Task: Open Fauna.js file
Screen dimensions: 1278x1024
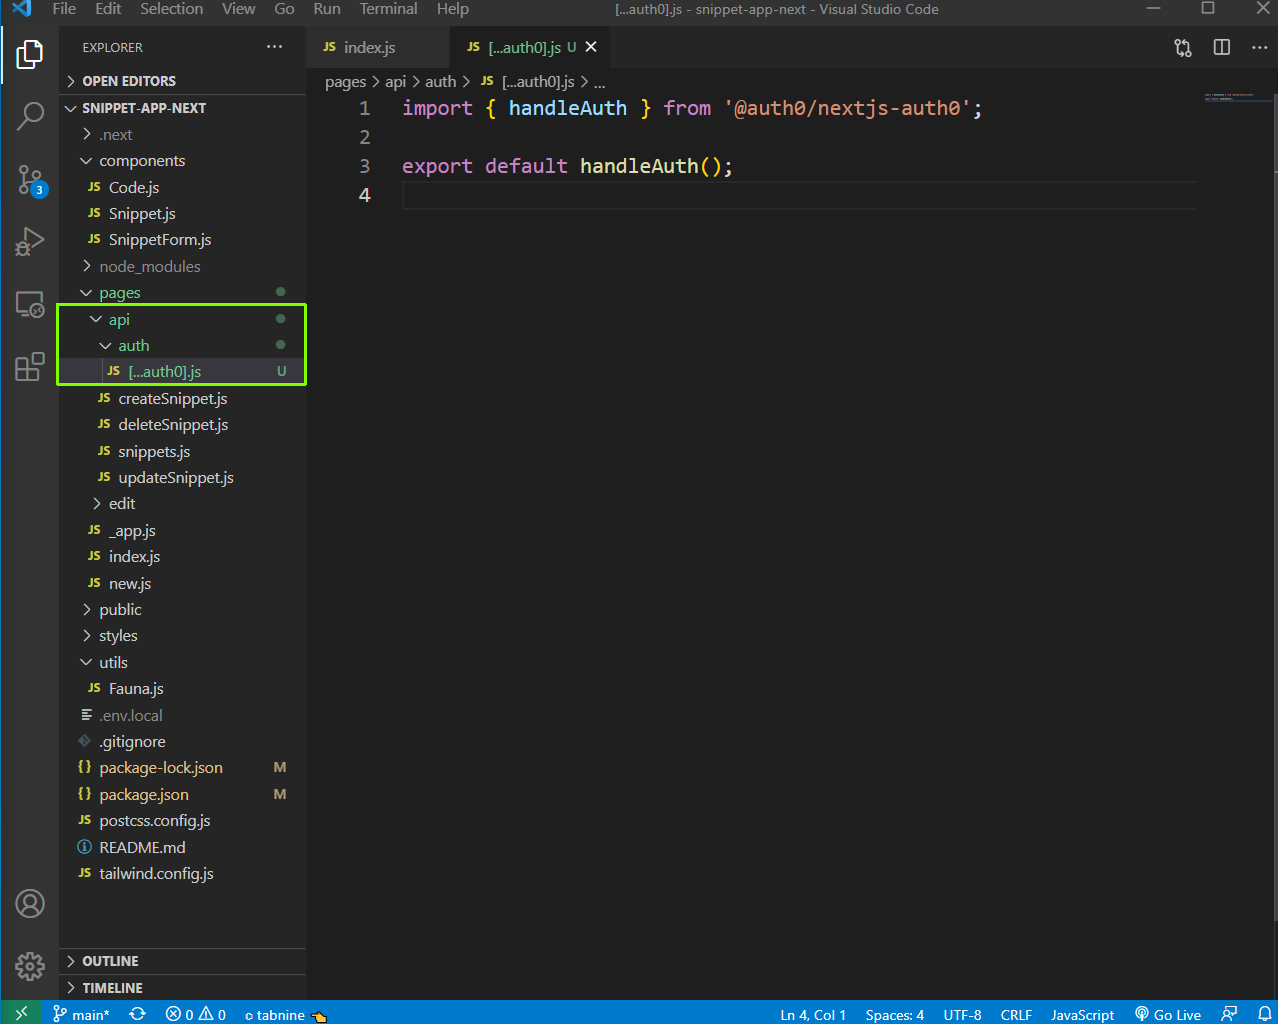Action: 182,688
